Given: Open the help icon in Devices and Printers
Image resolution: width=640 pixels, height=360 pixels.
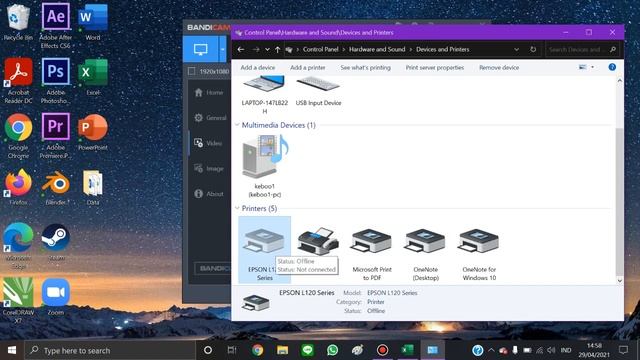Looking at the screenshot, I should (x=612, y=67).
